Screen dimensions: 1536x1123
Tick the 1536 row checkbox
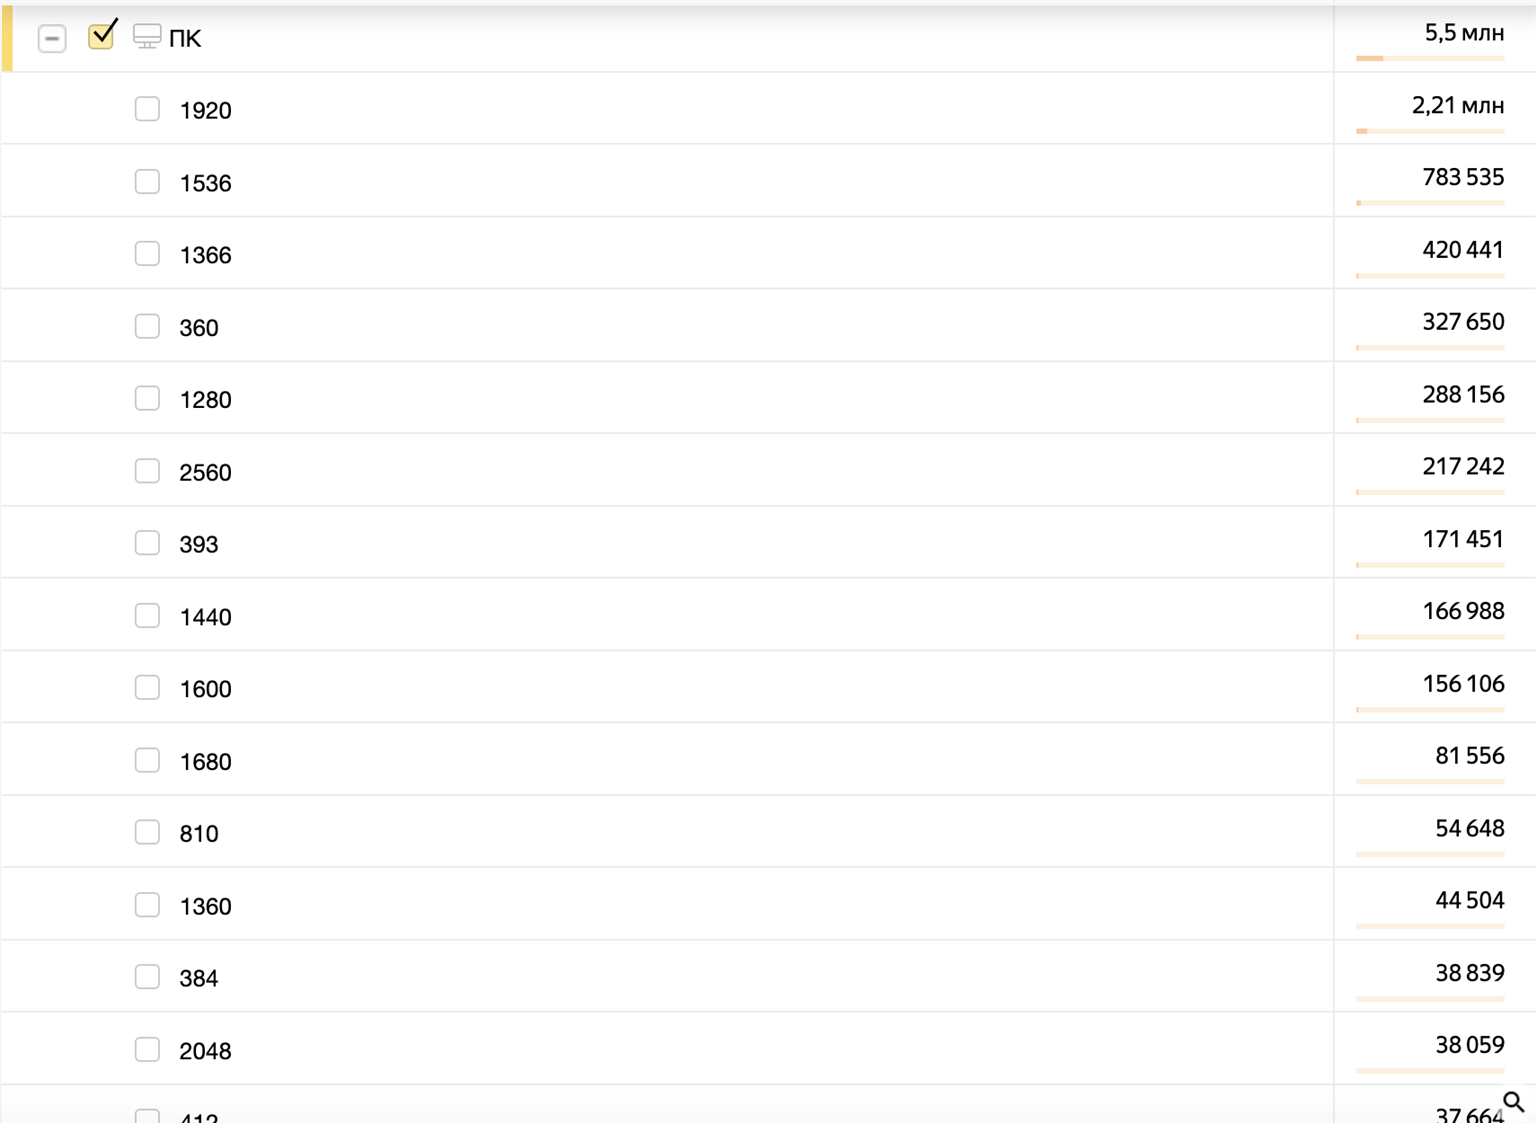[x=147, y=182]
